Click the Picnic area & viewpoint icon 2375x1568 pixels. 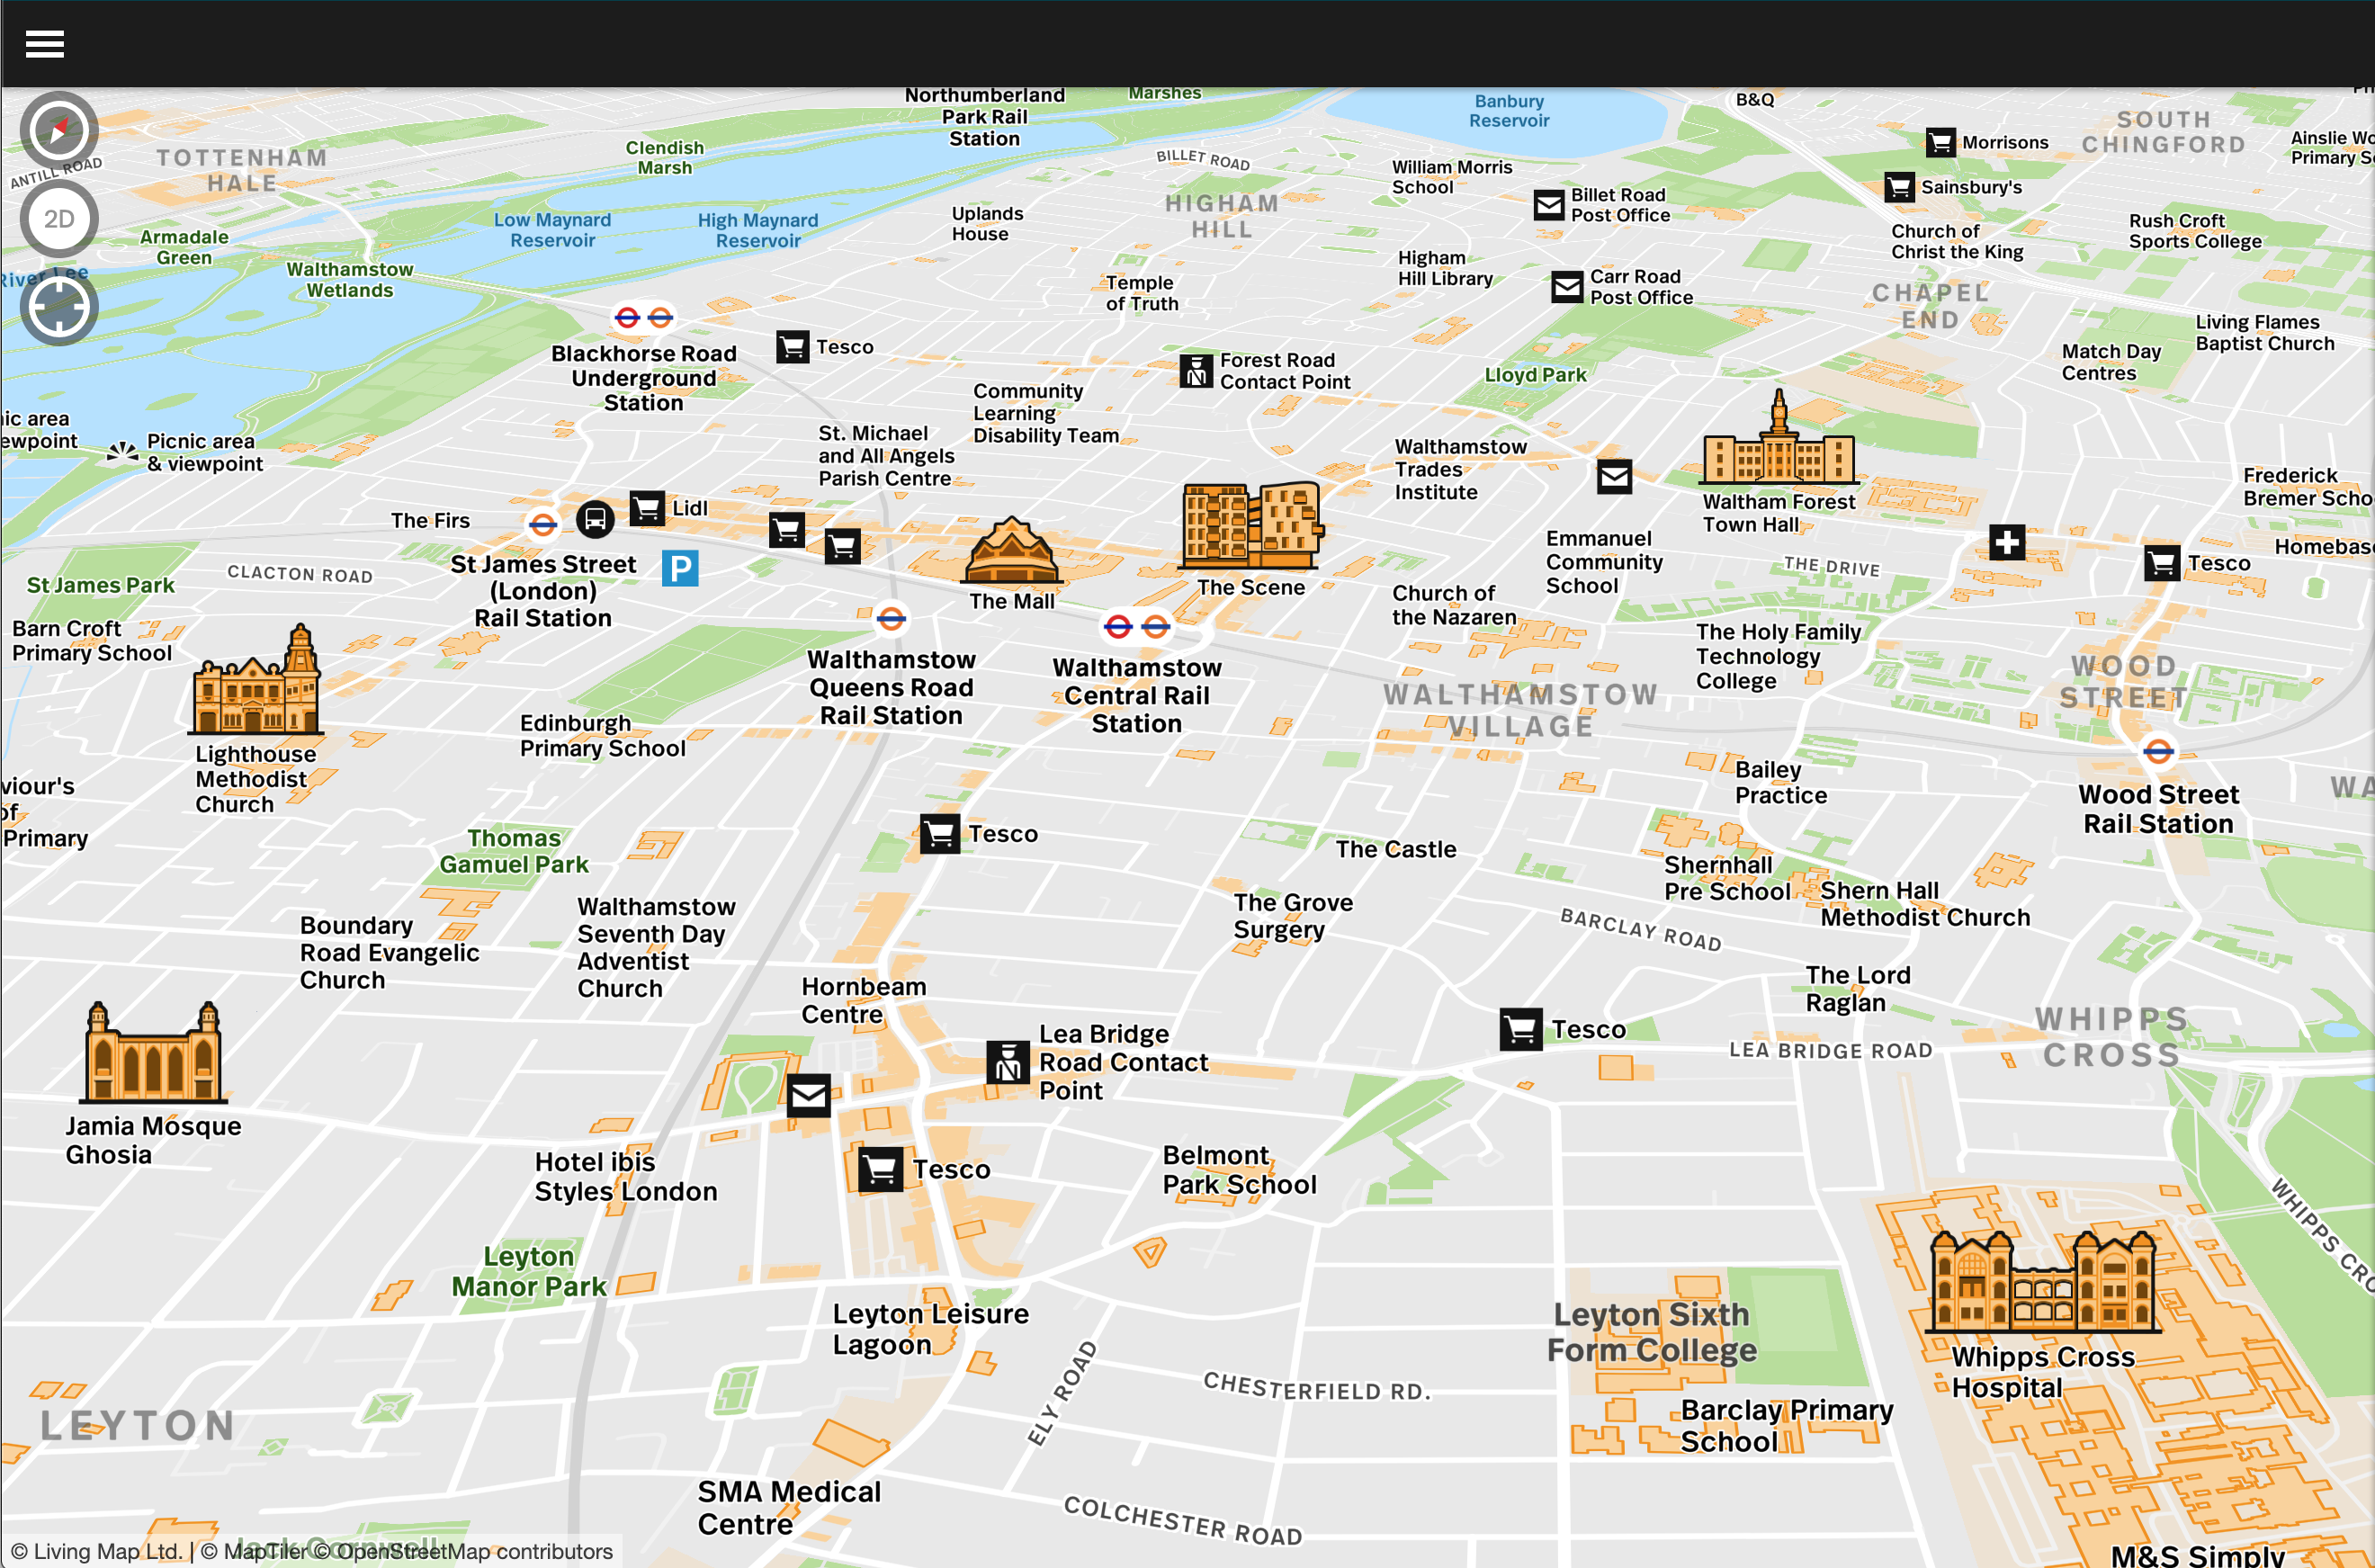click(122, 453)
